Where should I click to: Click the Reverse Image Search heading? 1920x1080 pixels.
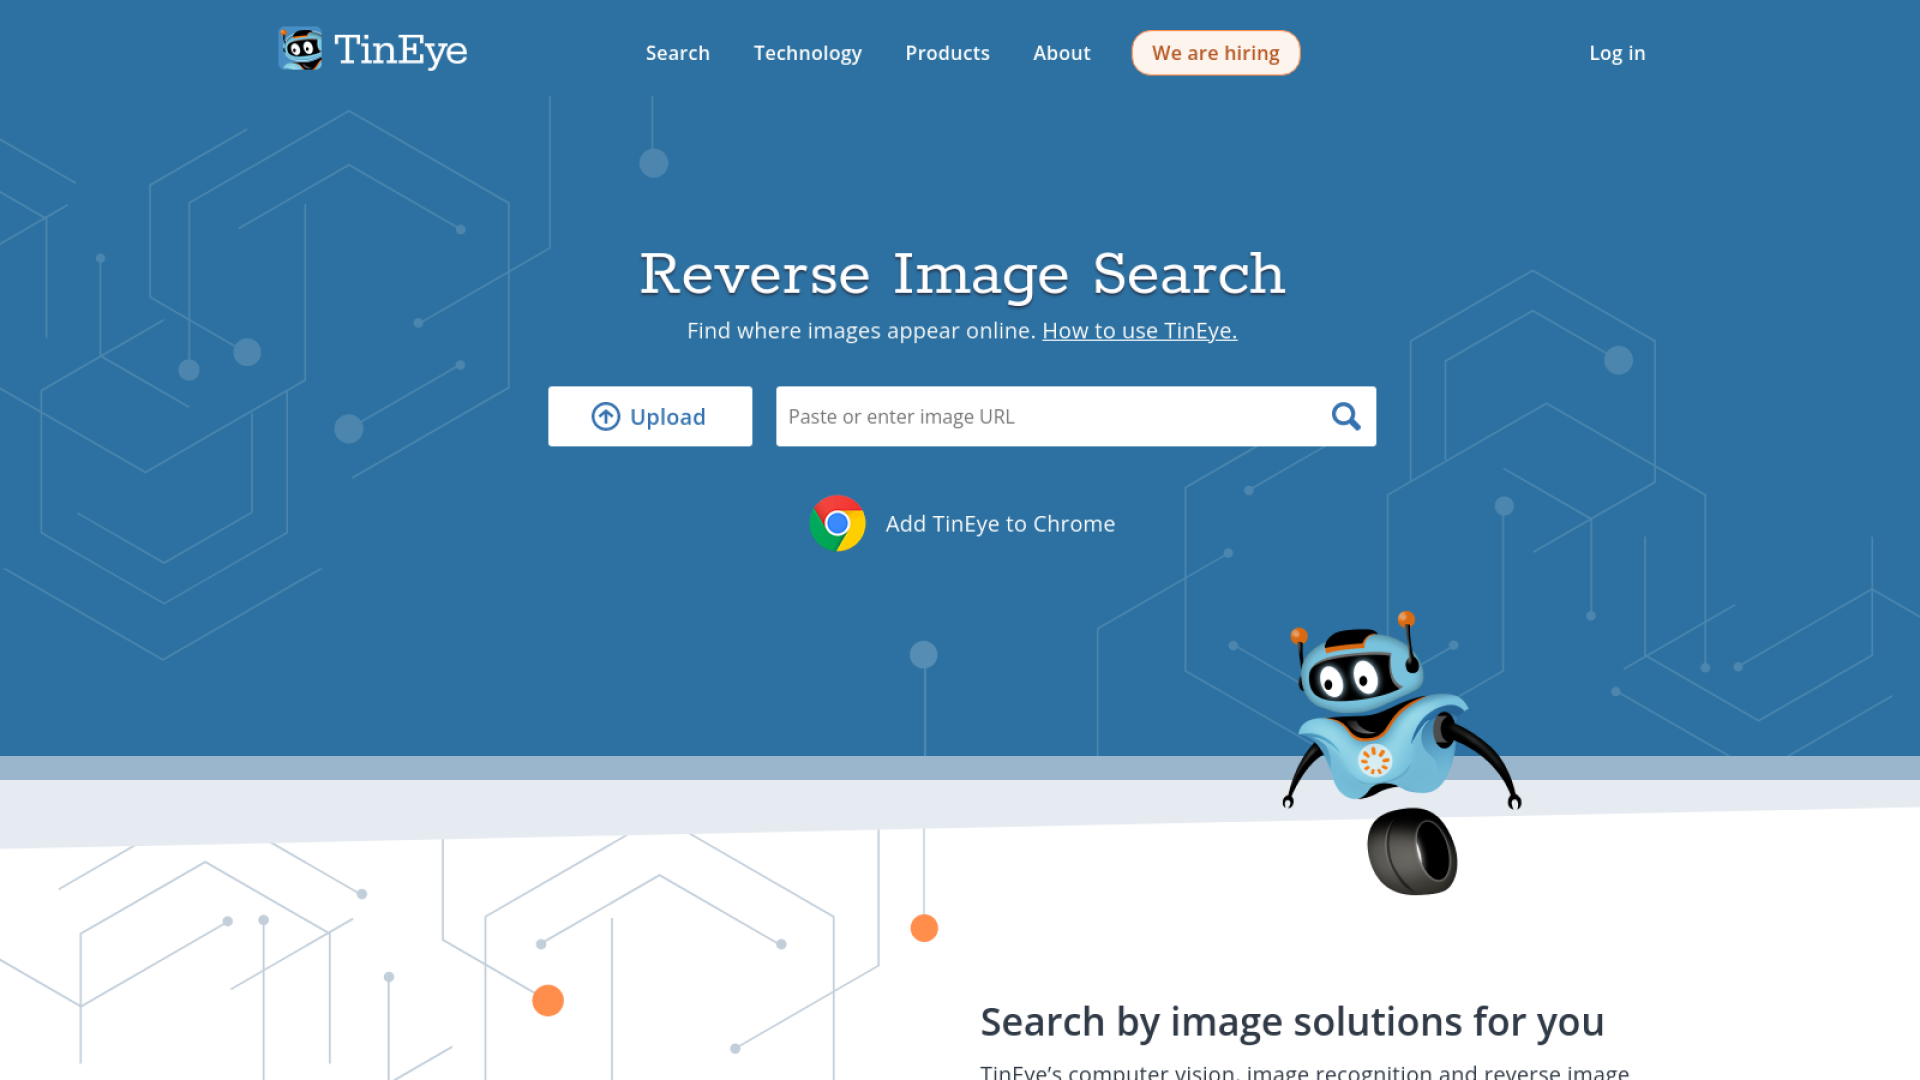[x=961, y=274]
